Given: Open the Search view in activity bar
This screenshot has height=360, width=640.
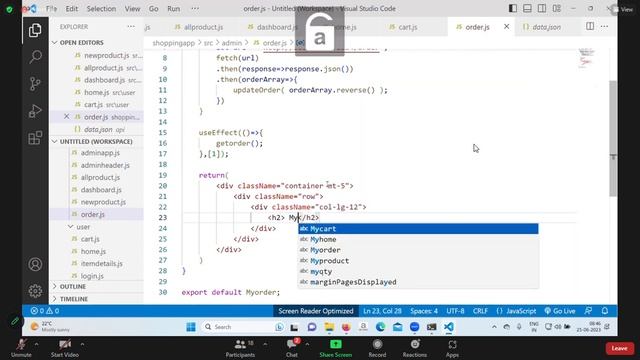Looking at the screenshot, I should tap(35, 57).
